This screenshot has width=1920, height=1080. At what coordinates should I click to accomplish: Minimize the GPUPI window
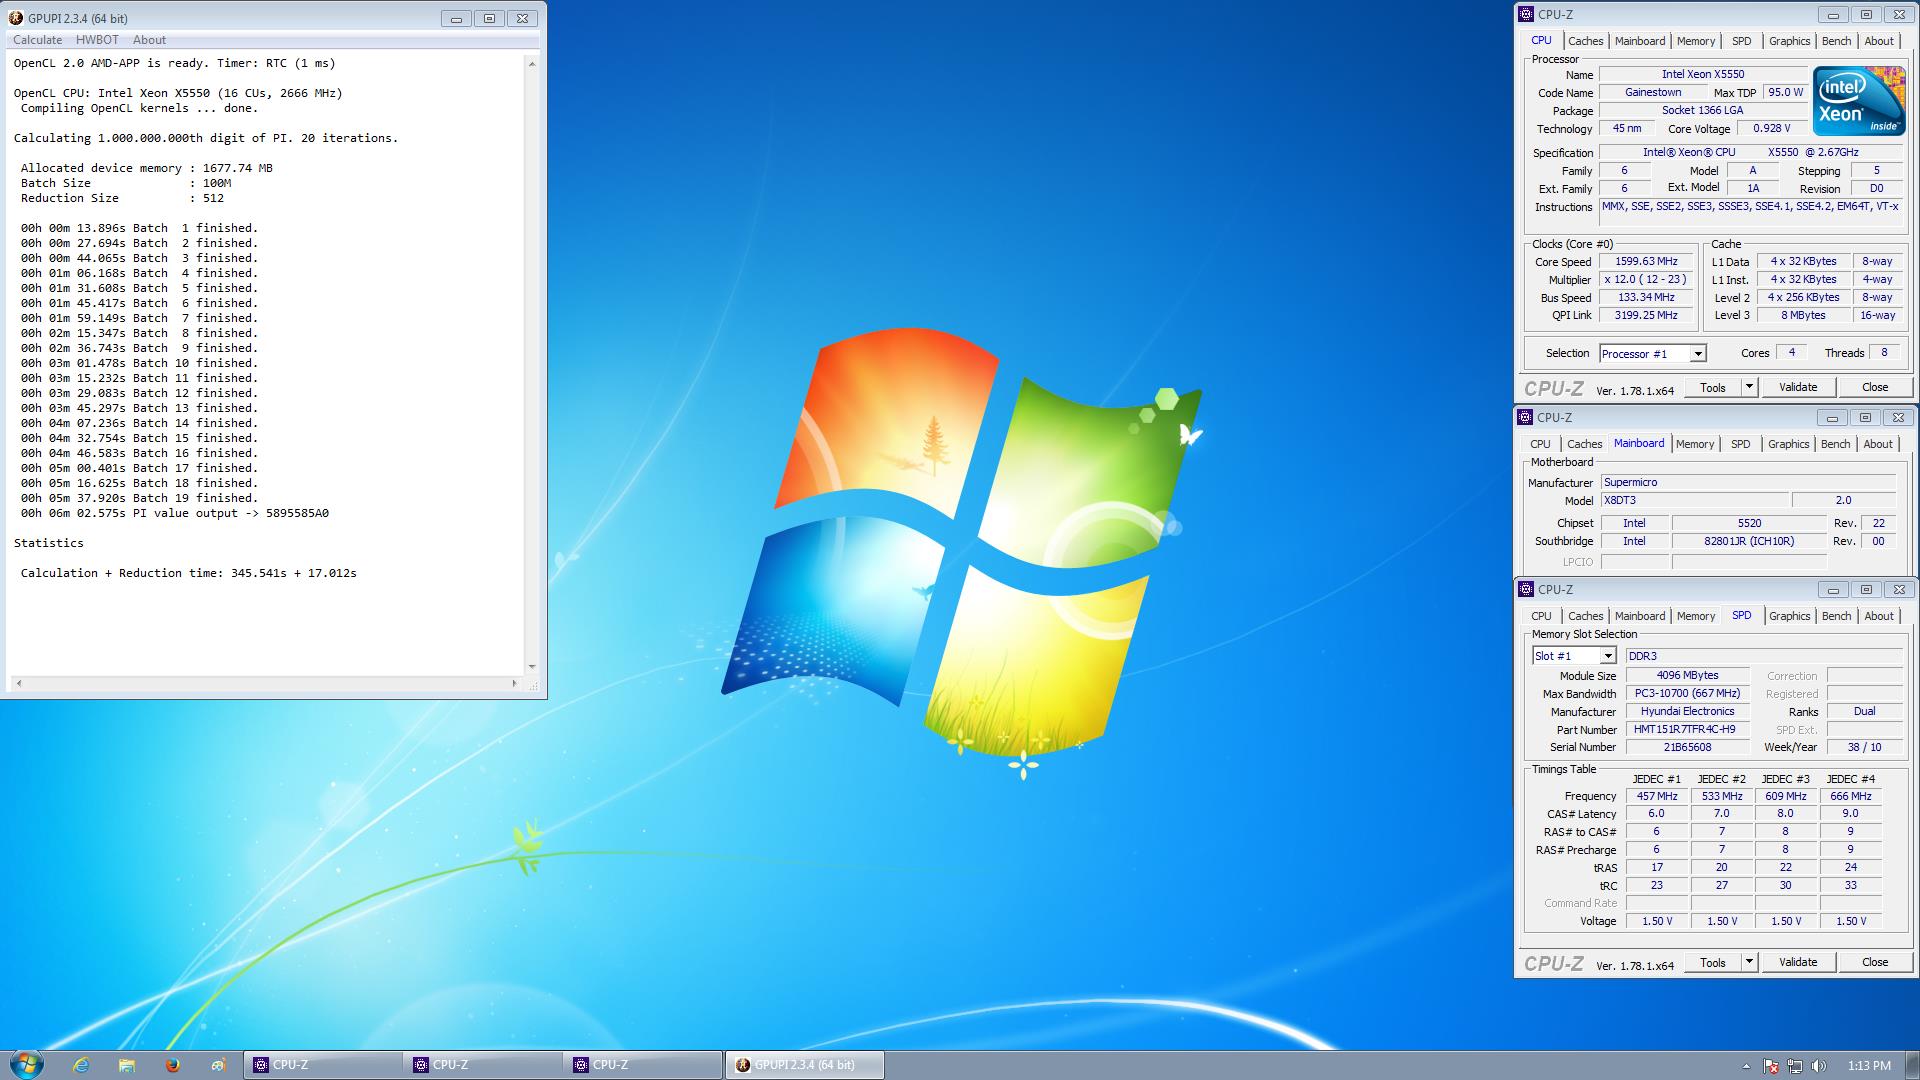point(456,18)
